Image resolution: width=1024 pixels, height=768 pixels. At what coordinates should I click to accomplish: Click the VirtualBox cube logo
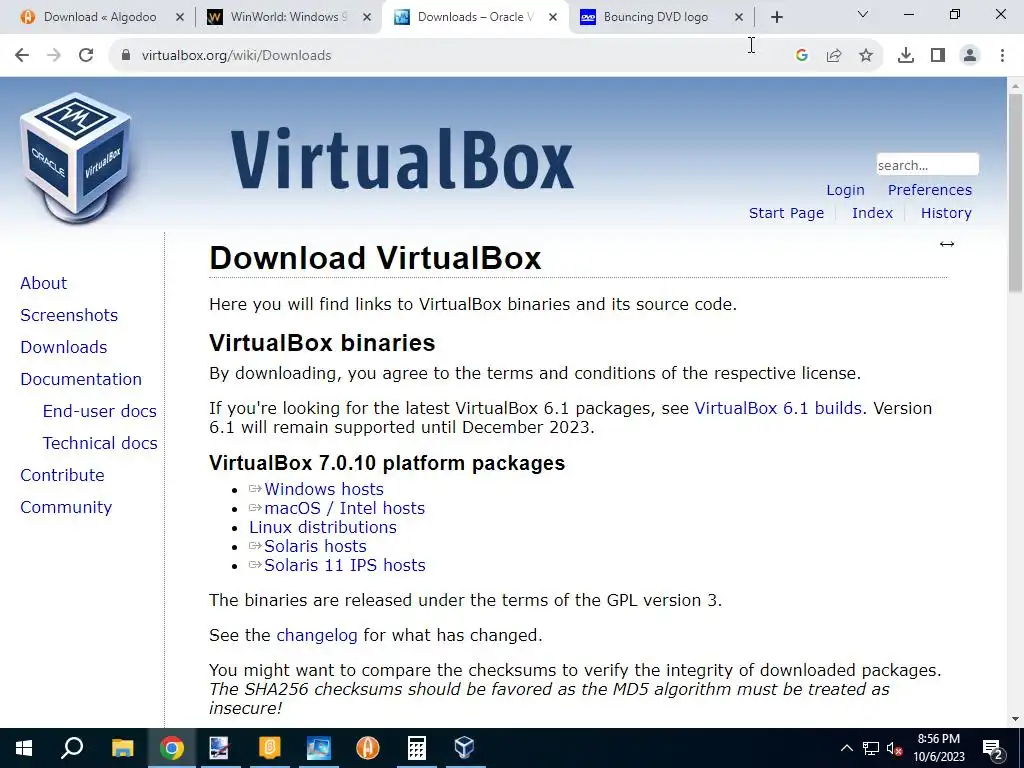[x=75, y=157]
